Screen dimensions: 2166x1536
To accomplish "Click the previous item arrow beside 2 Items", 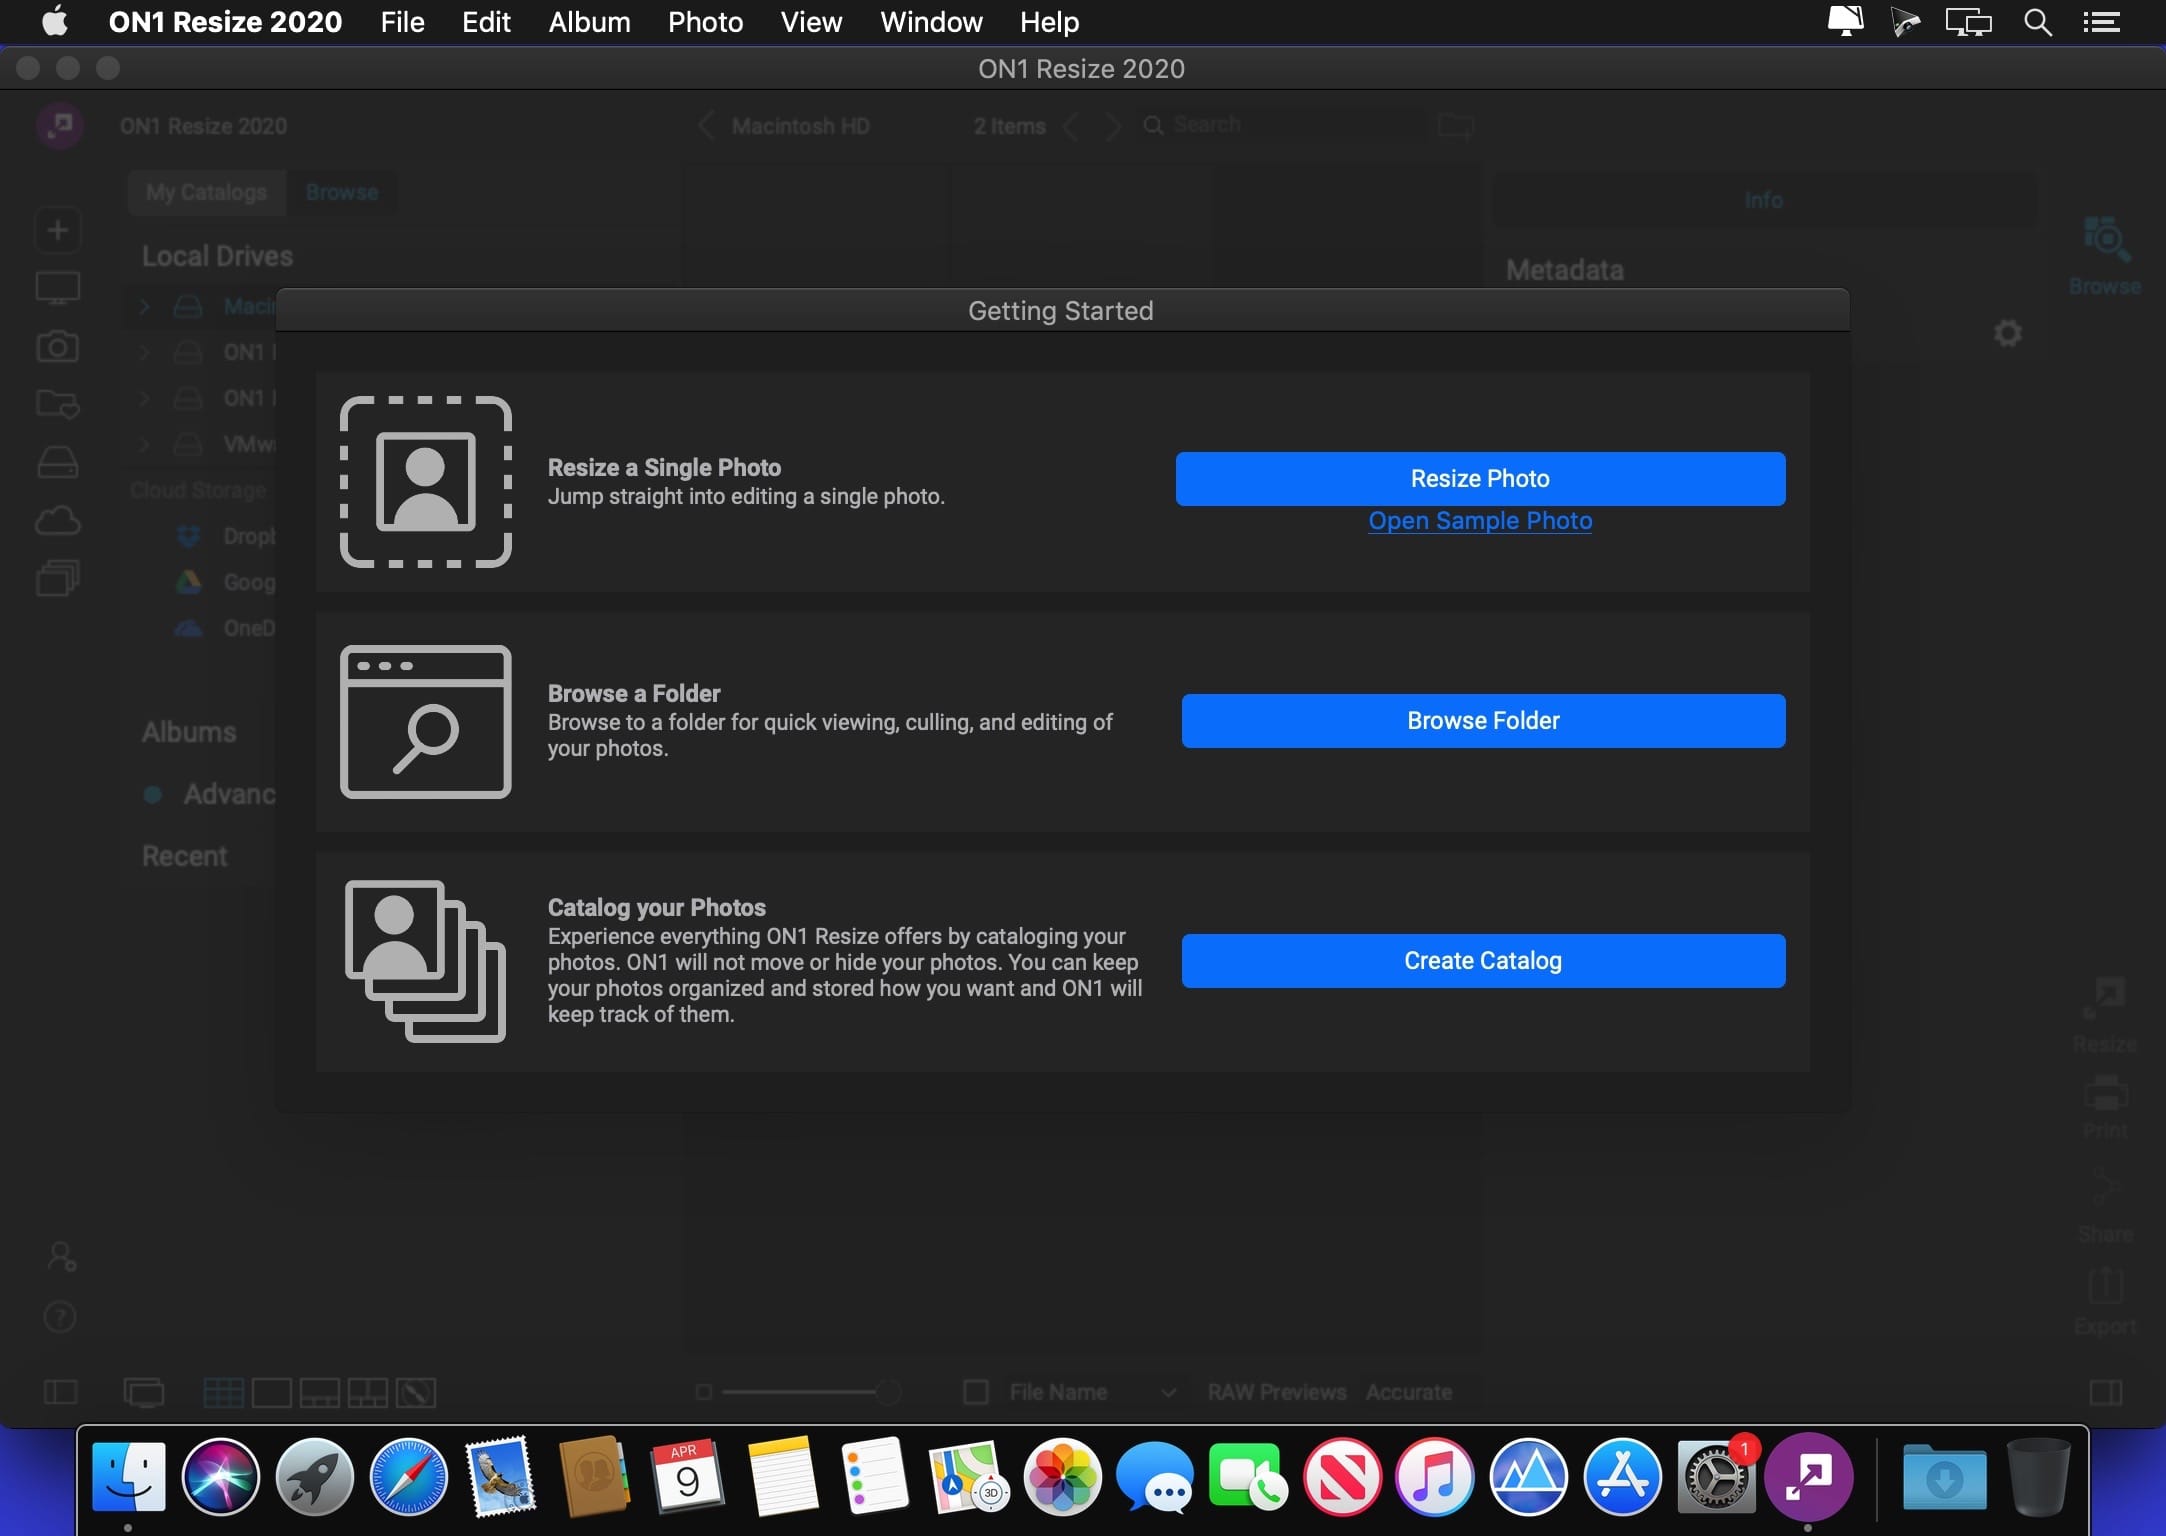I will point(1072,126).
